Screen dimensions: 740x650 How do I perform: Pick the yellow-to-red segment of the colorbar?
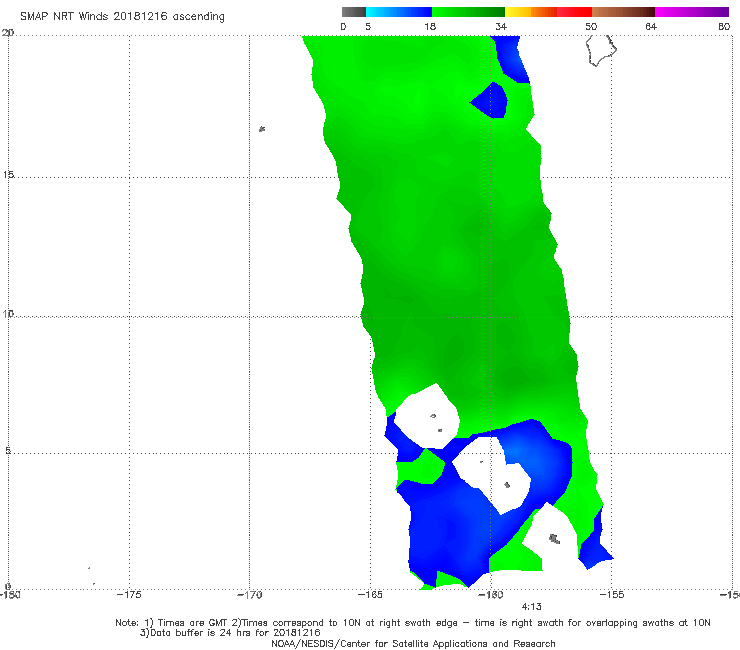point(548,12)
